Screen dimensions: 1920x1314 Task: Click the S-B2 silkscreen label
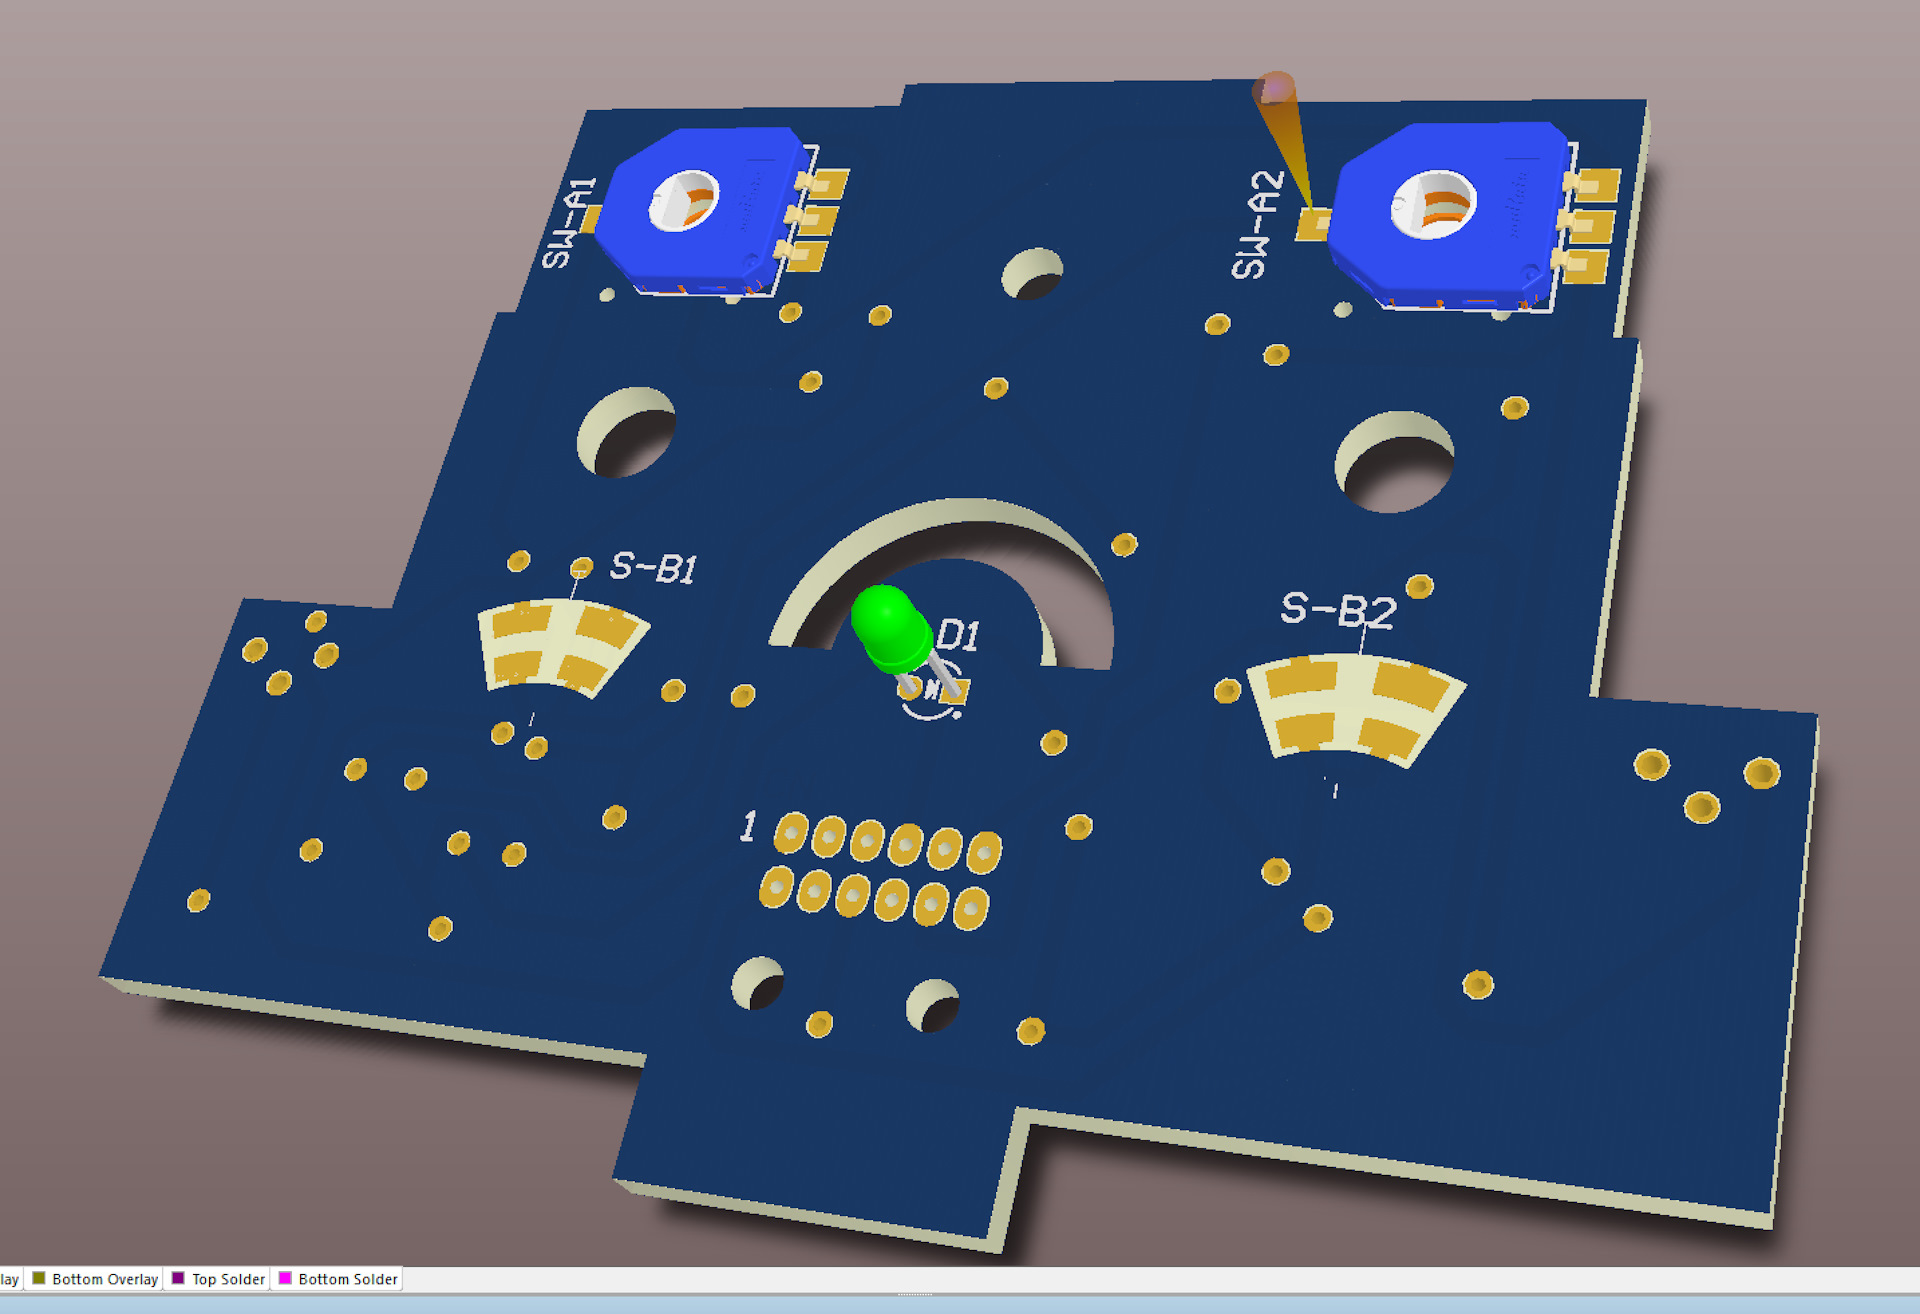1337,610
